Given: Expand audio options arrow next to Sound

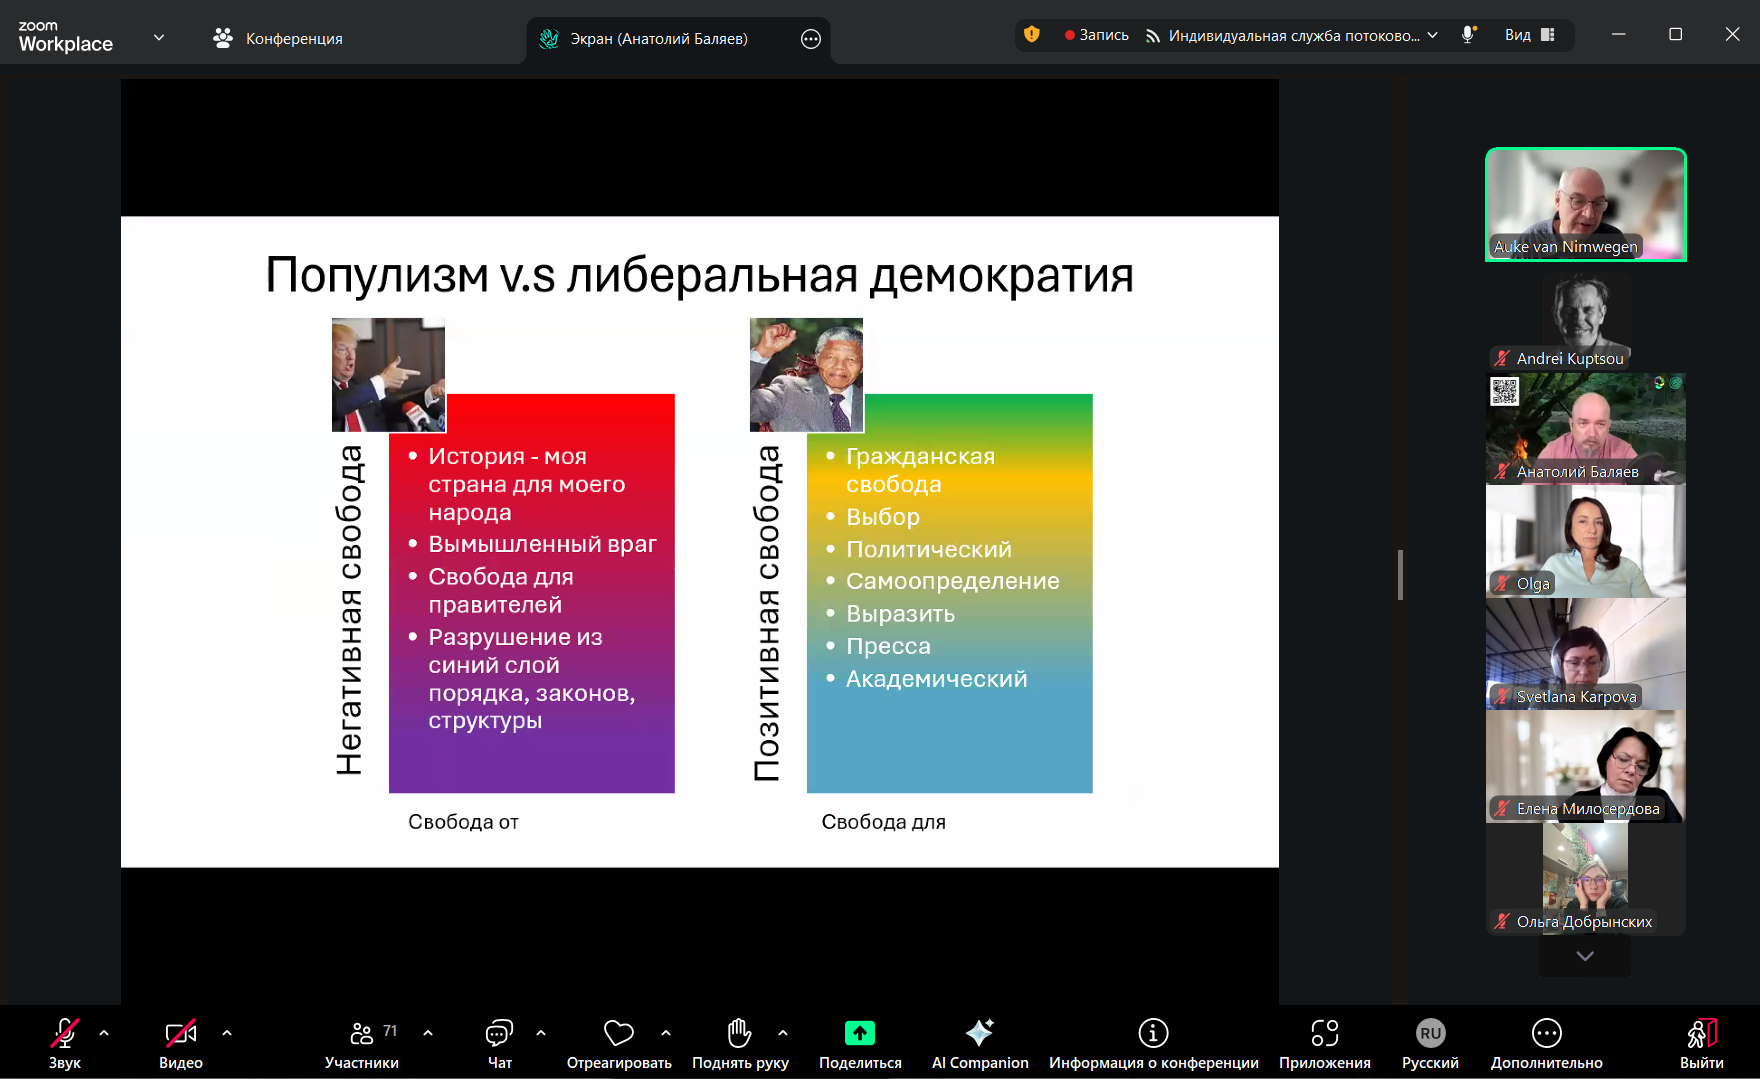Looking at the screenshot, I should coord(104,1033).
